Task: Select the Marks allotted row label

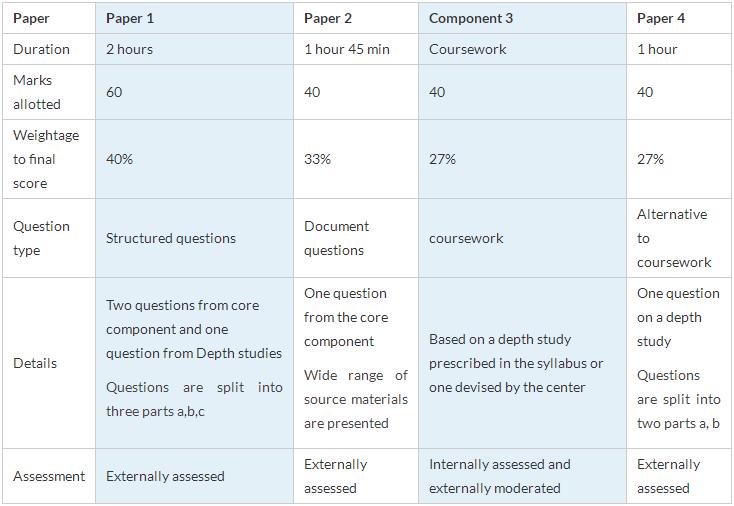Action: pyautogui.click(x=37, y=92)
